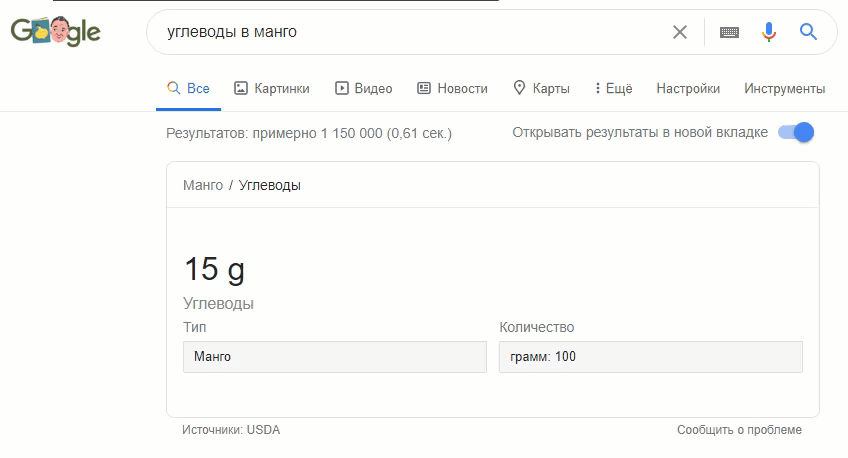Start voice search with the microphone

coord(768,32)
